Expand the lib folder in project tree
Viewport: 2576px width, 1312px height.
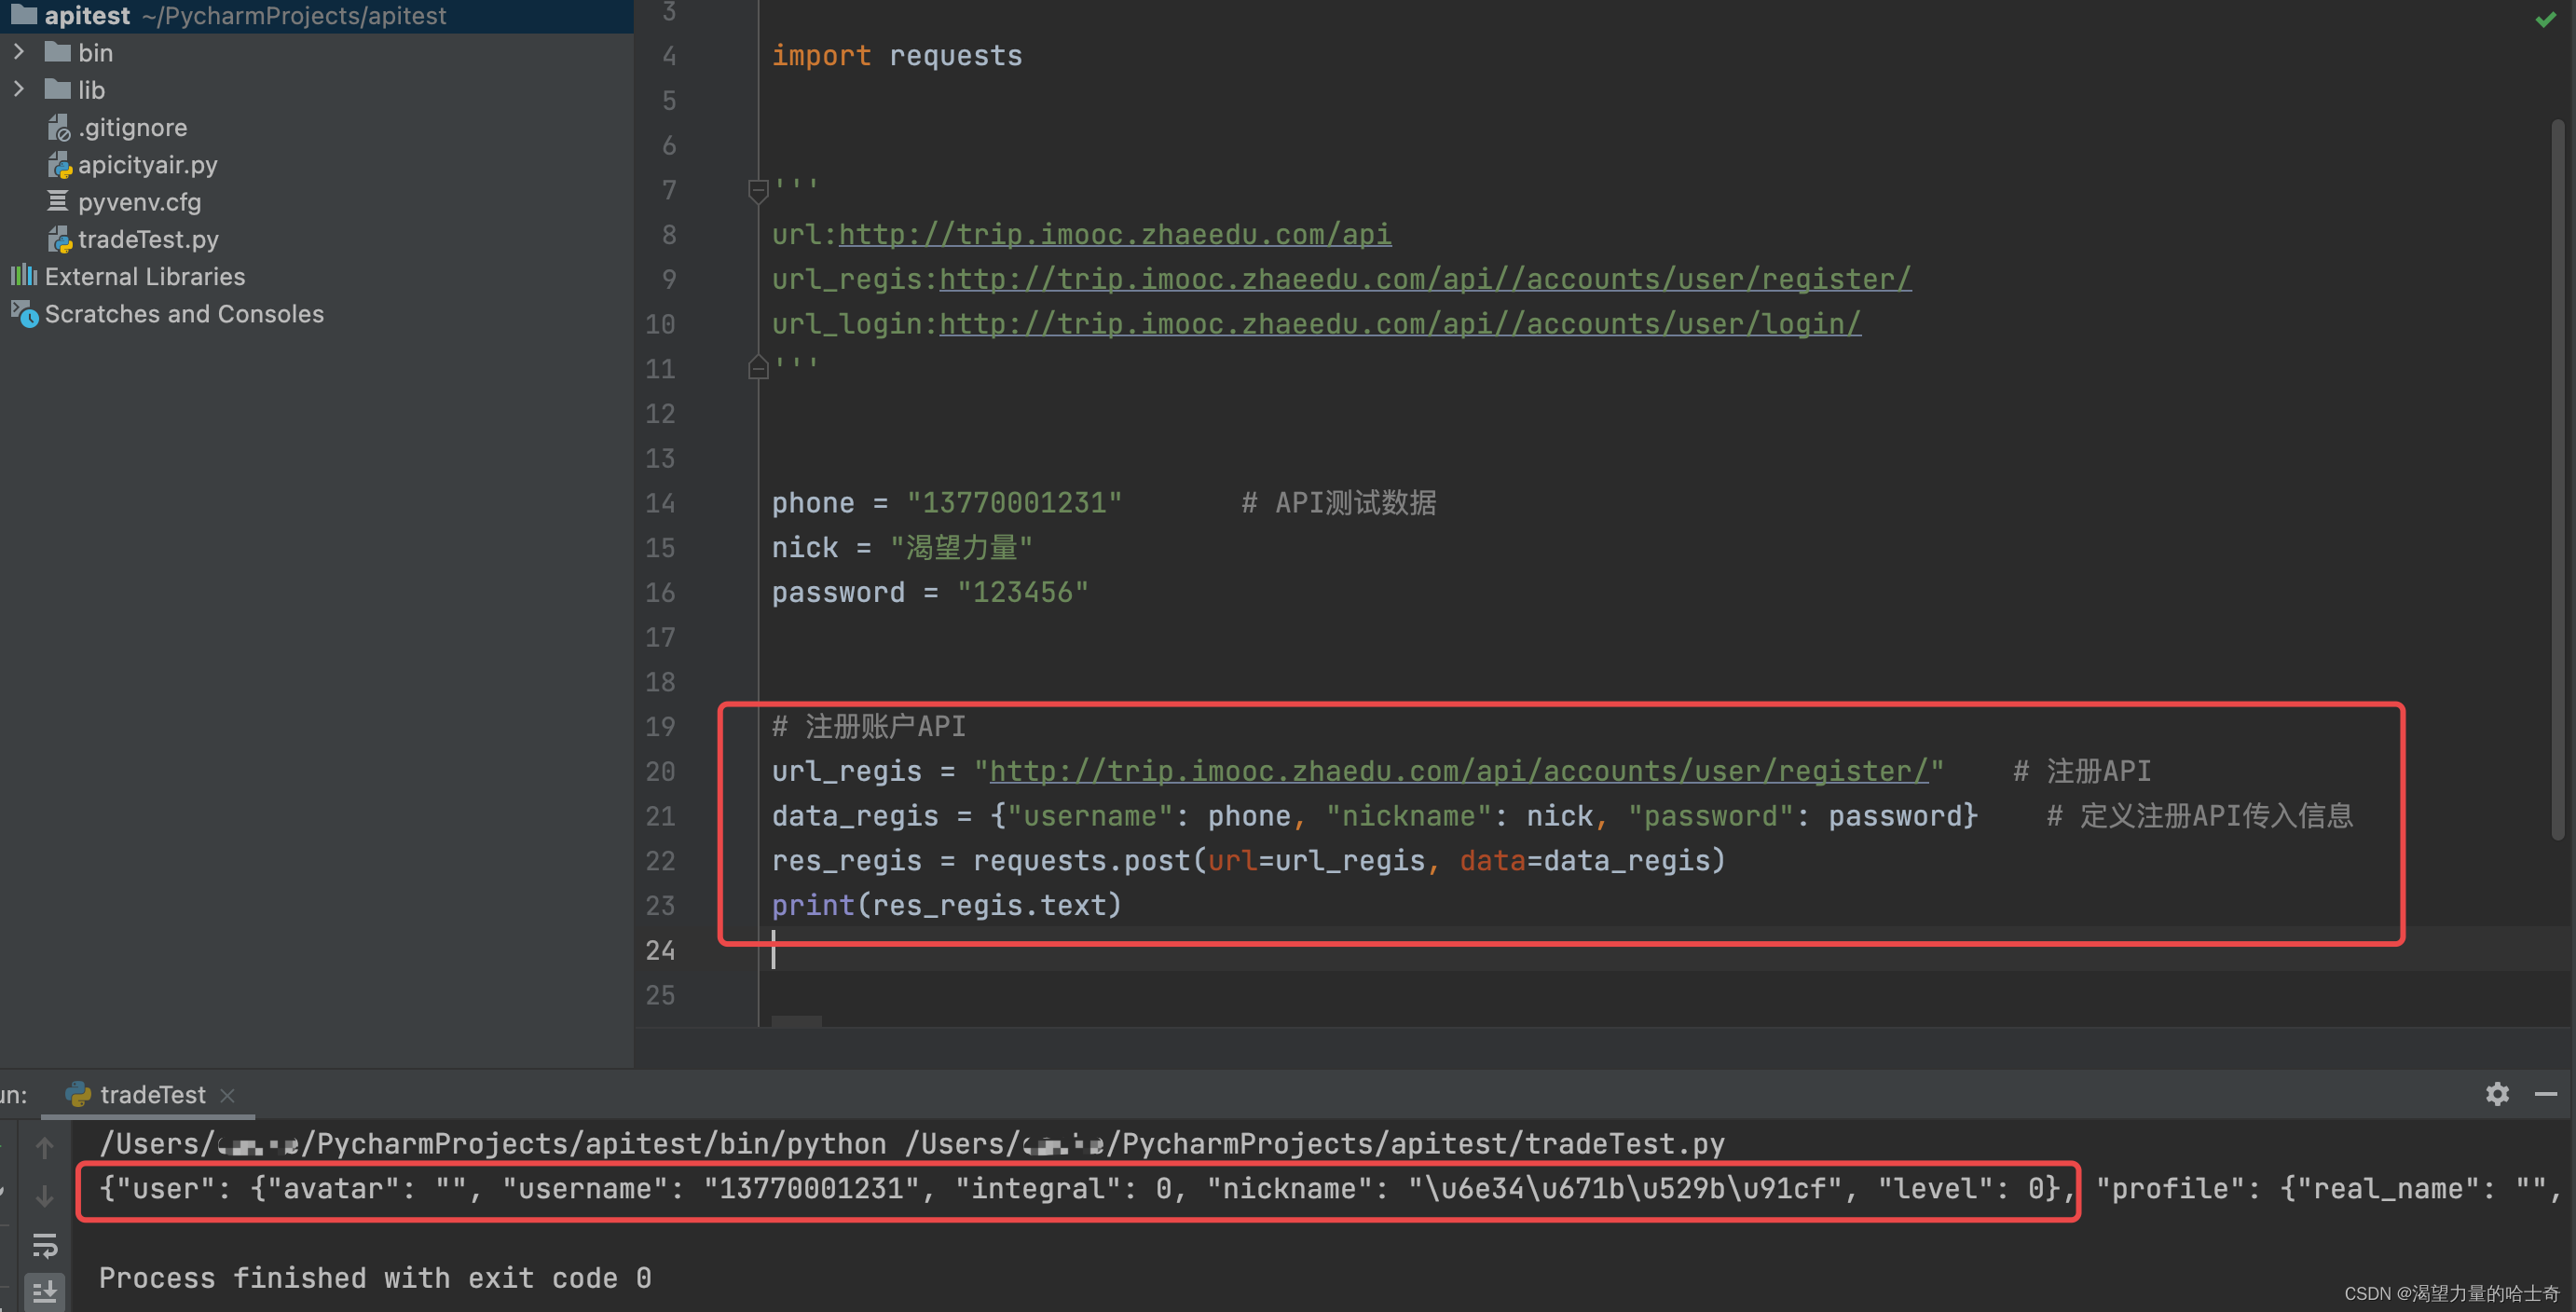(19, 89)
